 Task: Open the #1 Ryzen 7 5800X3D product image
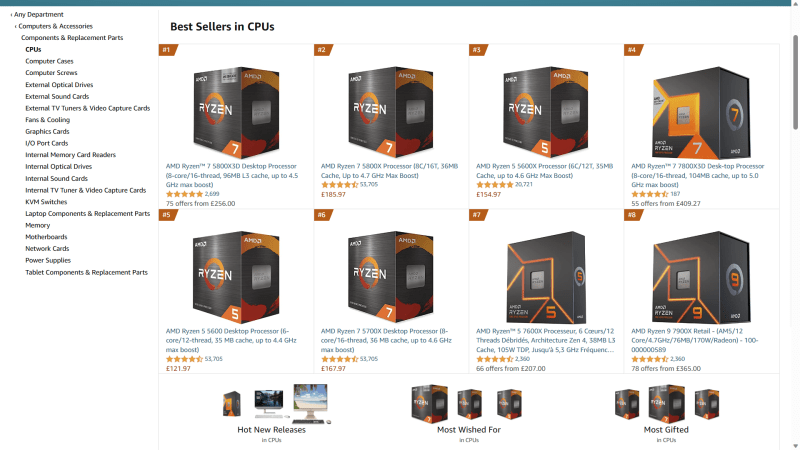[236, 112]
